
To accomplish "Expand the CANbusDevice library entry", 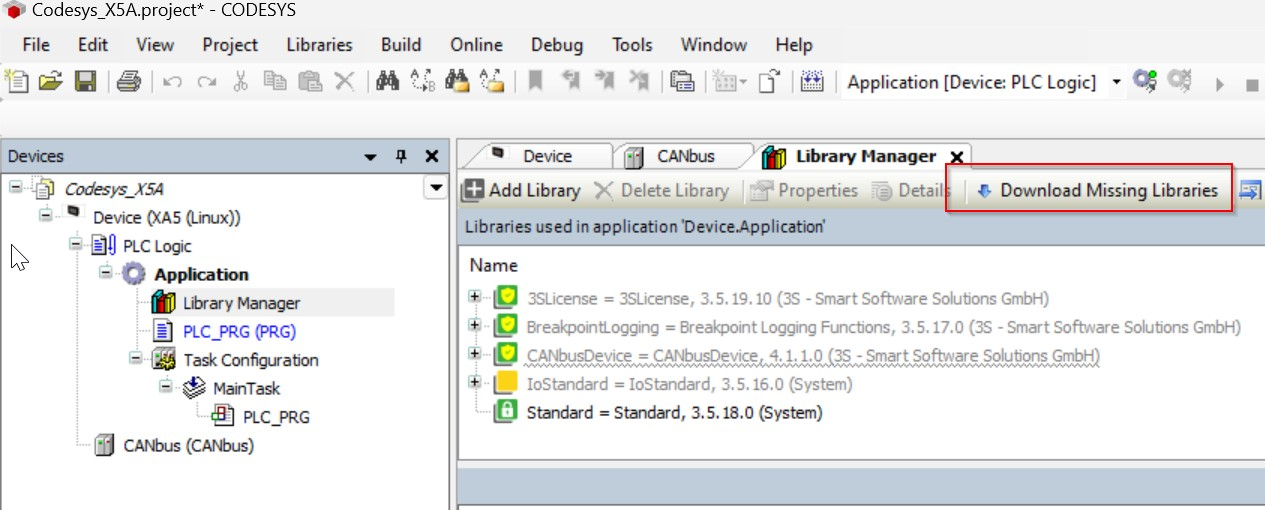I will point(476,354).
